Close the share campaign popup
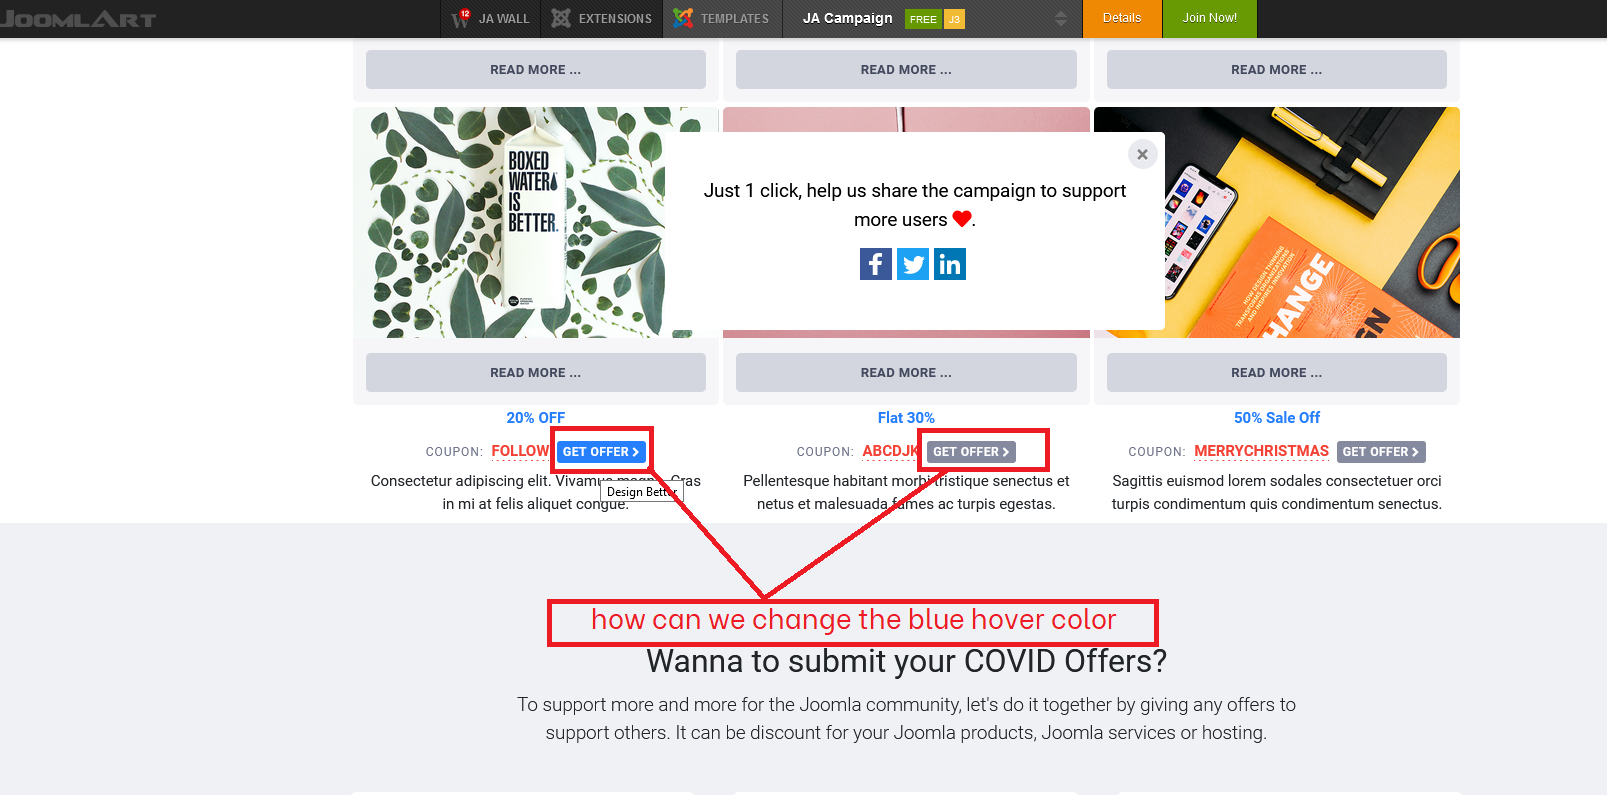 click(x=1142, y=154)
